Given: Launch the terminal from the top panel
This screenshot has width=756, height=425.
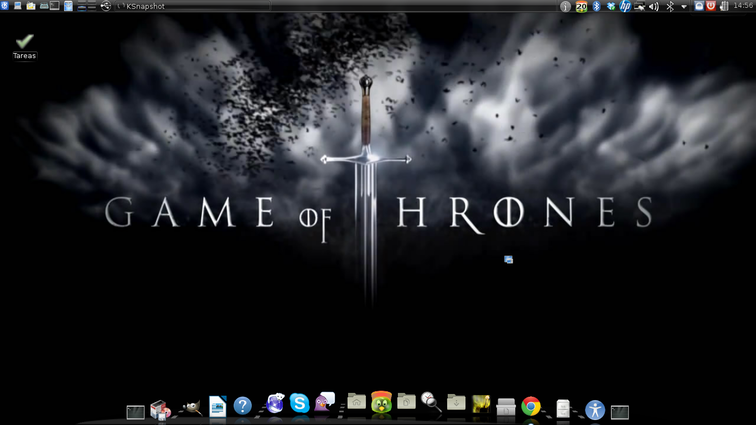Looking at the screenshot, I should click(x=55, y=6).
